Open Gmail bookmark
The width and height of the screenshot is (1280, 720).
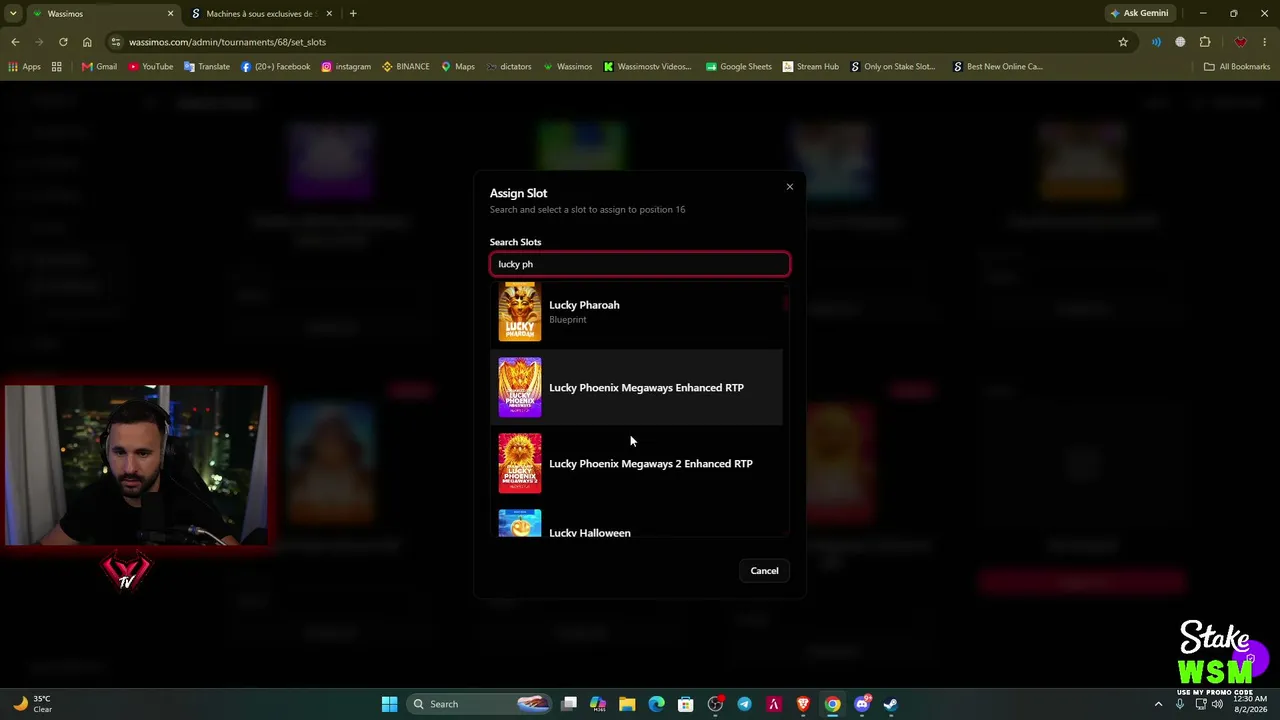pyautogui.click(x=99, y=67)
